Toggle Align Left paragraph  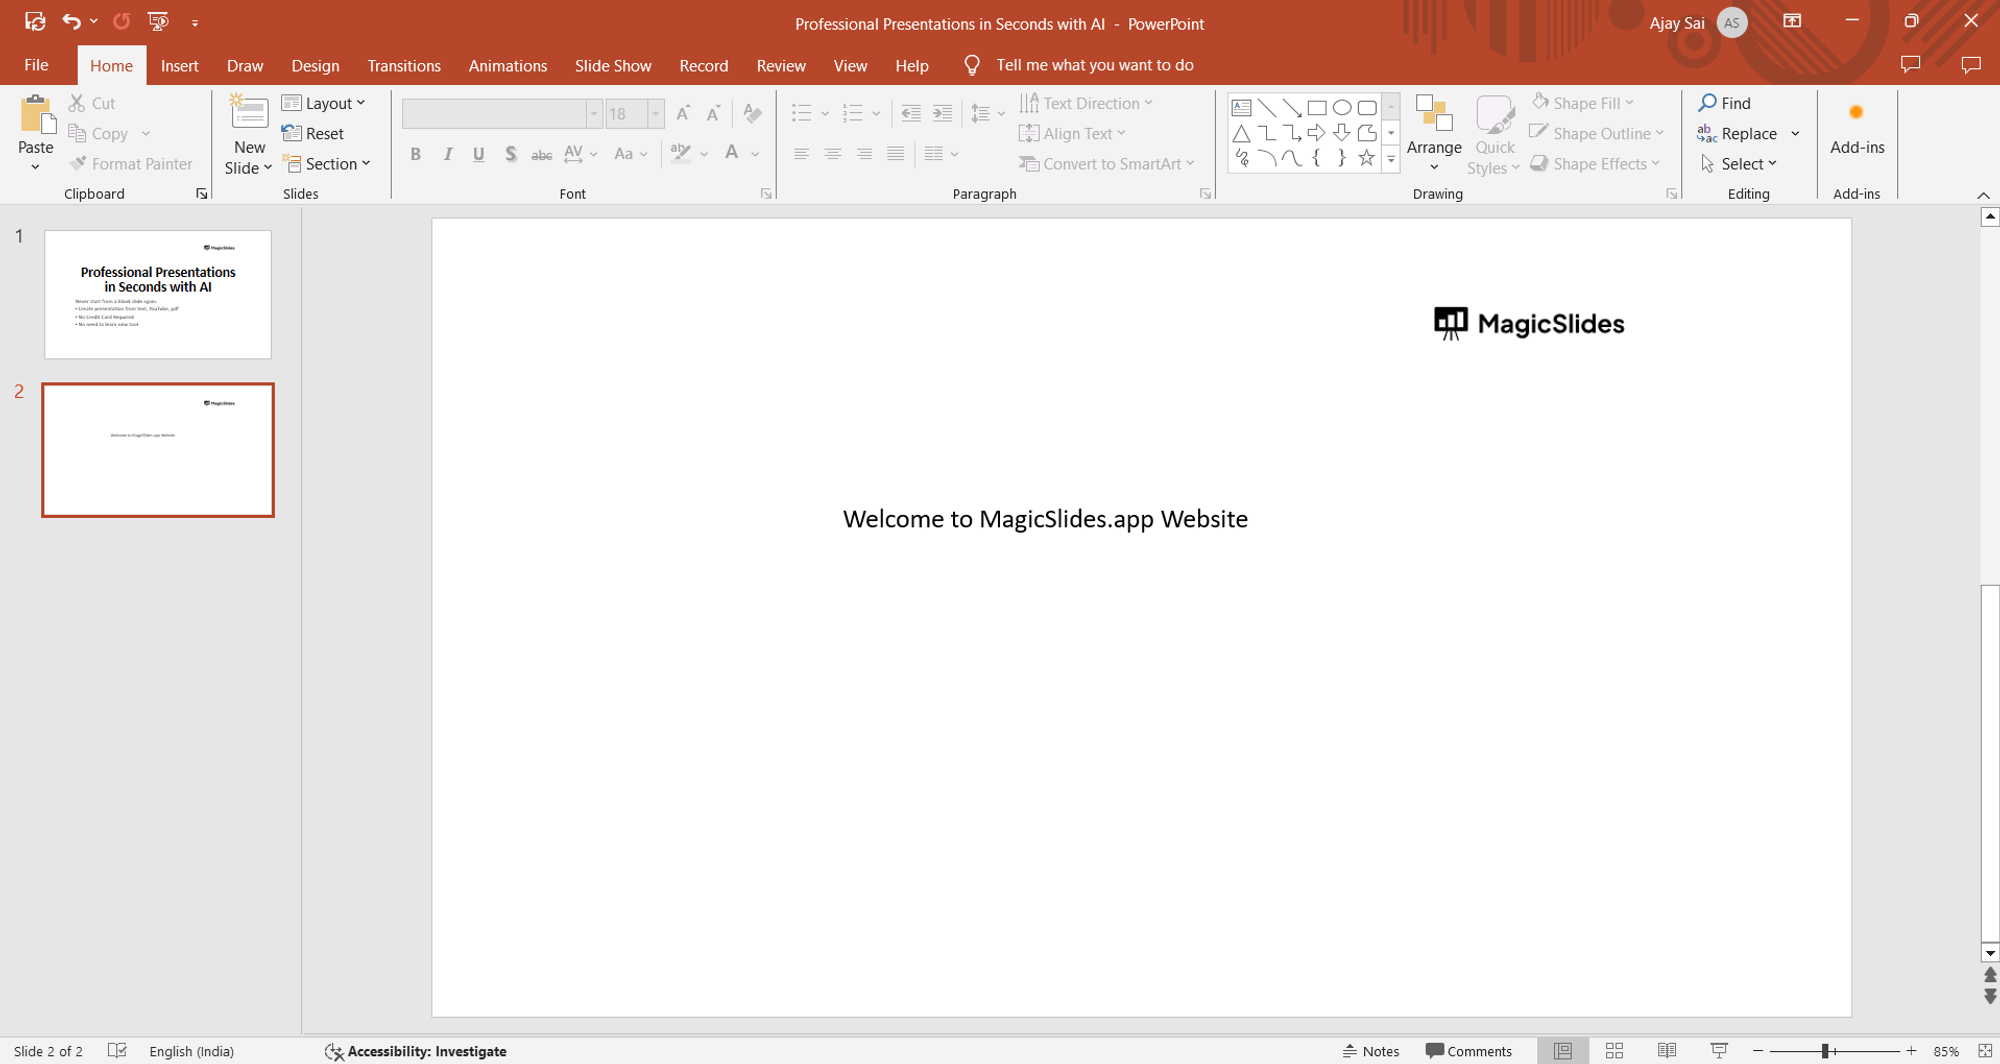801,154
